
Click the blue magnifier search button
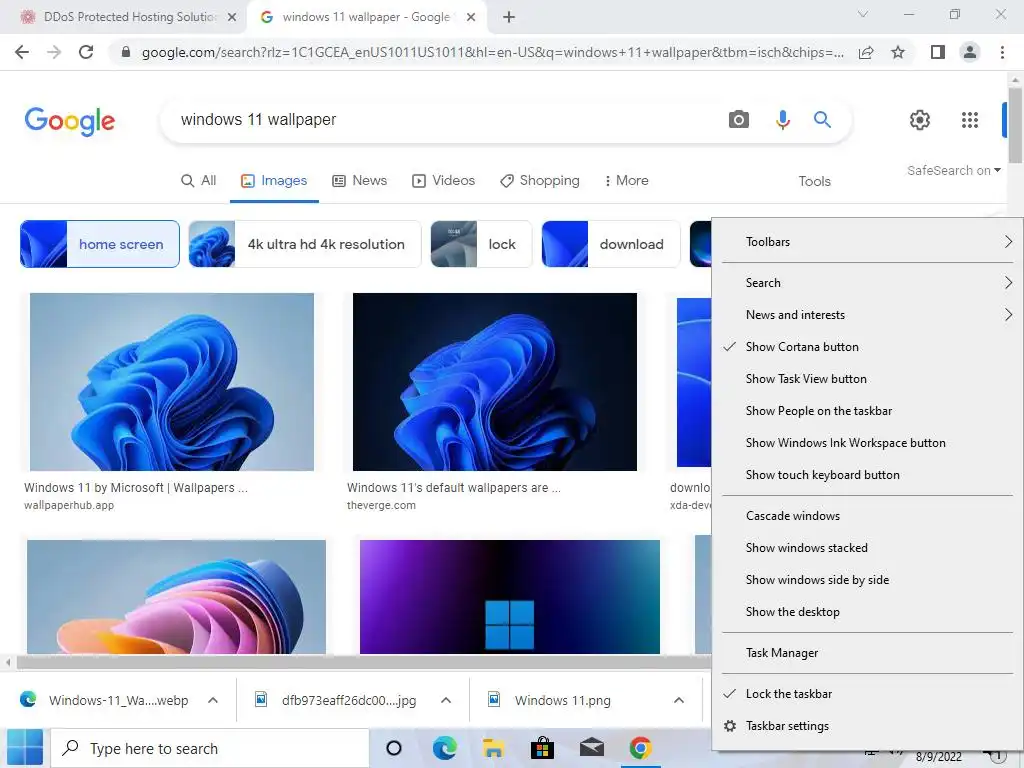coord(822,120)
